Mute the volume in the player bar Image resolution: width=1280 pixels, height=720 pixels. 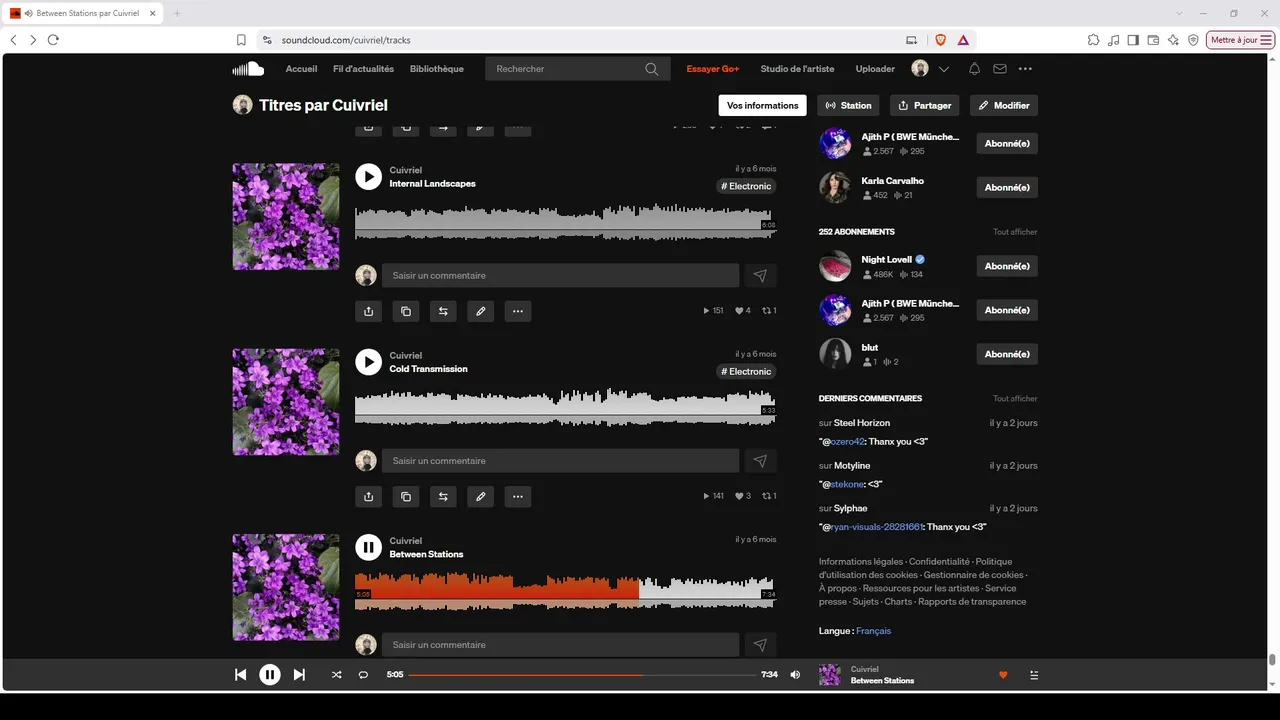point(795,675)
